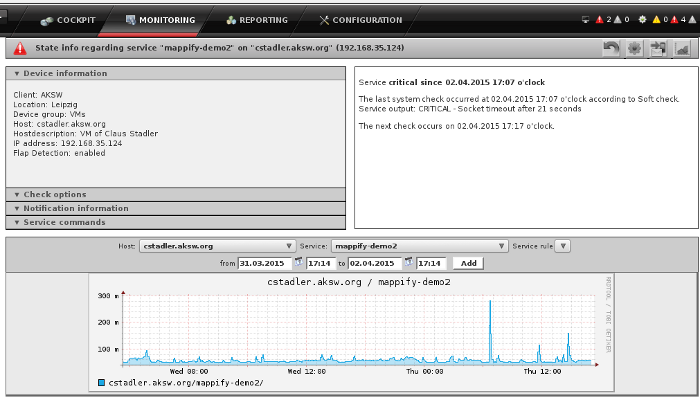
Task: Open the Service rule dropdown arrow
Action: (x=562, y=246)
